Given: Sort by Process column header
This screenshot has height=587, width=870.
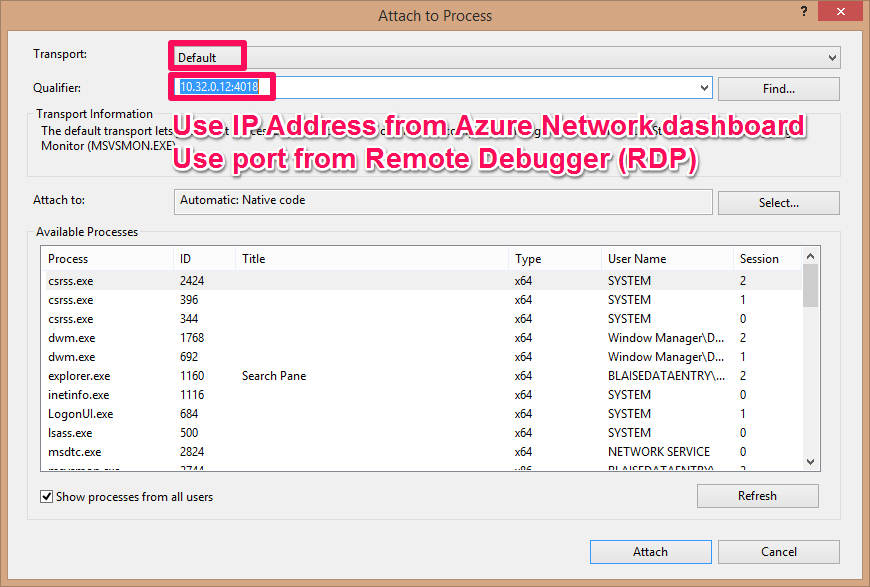Looking at the screenshot, I should tap(110, 259).
